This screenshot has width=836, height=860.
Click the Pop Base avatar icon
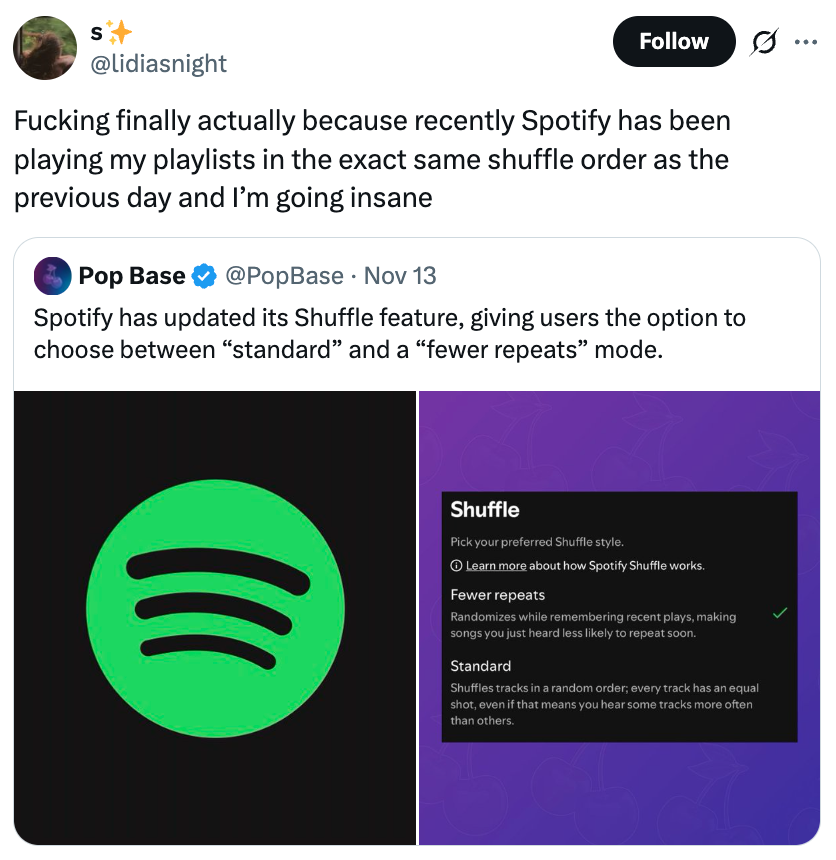tap(52, 276)
